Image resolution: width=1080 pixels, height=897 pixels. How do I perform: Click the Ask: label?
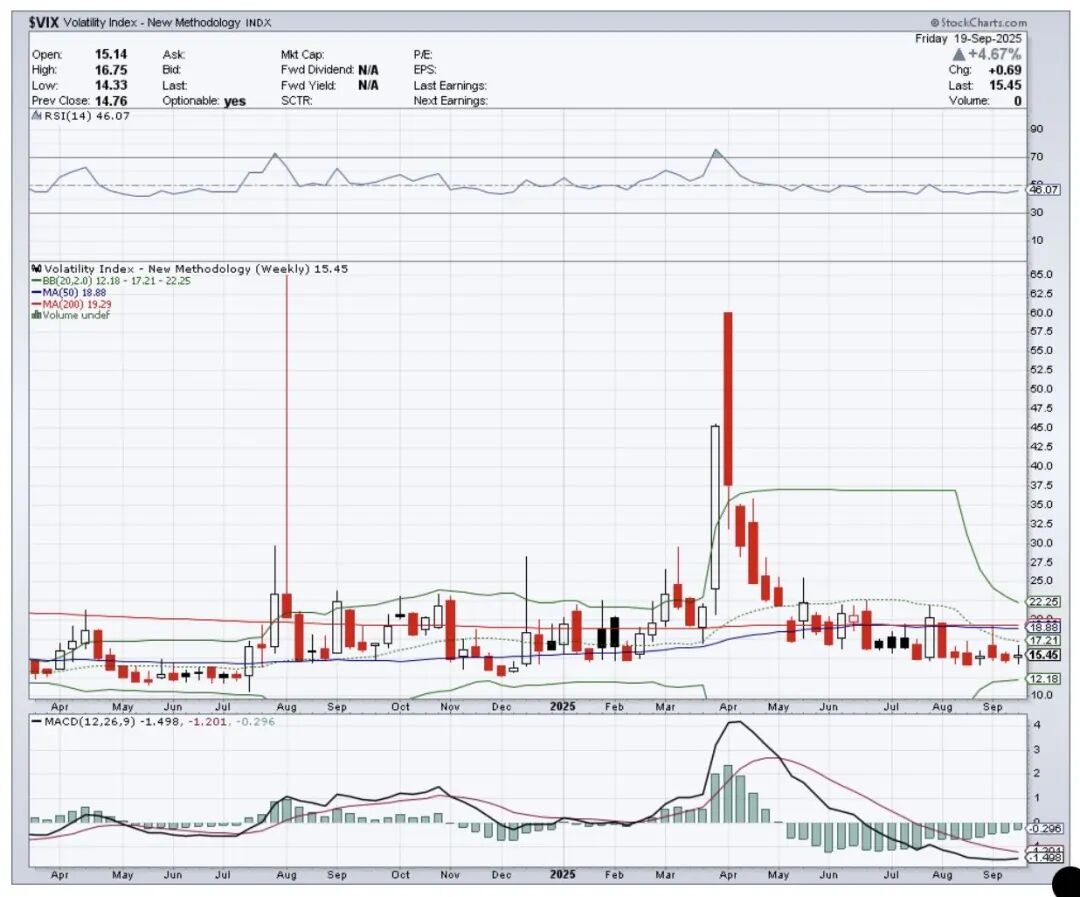(174, 54)
